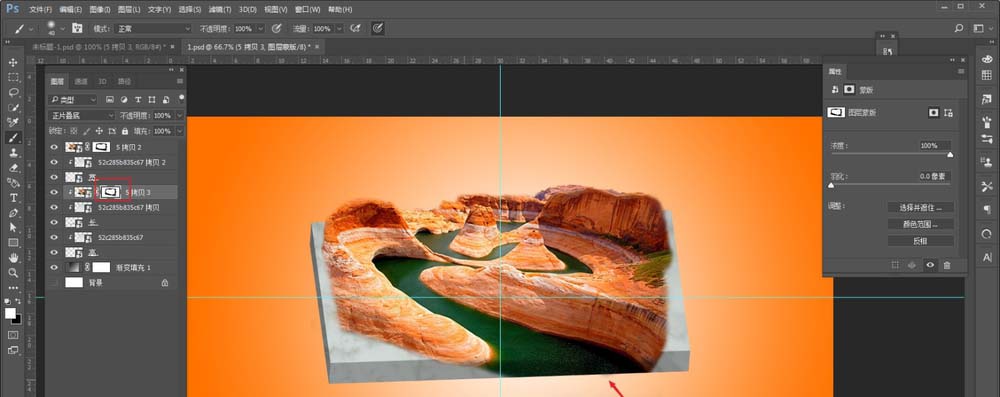Select the Eraser tool
The width and height of the screenshot is (1000, 397).
point(13,167)
